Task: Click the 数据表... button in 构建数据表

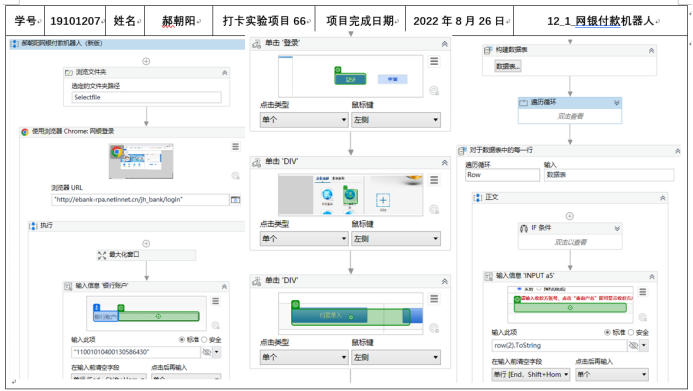Action: point(508,66)
